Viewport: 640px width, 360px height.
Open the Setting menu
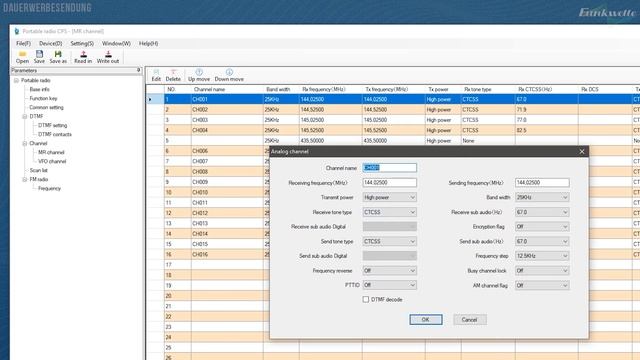(x=82, y=43)
